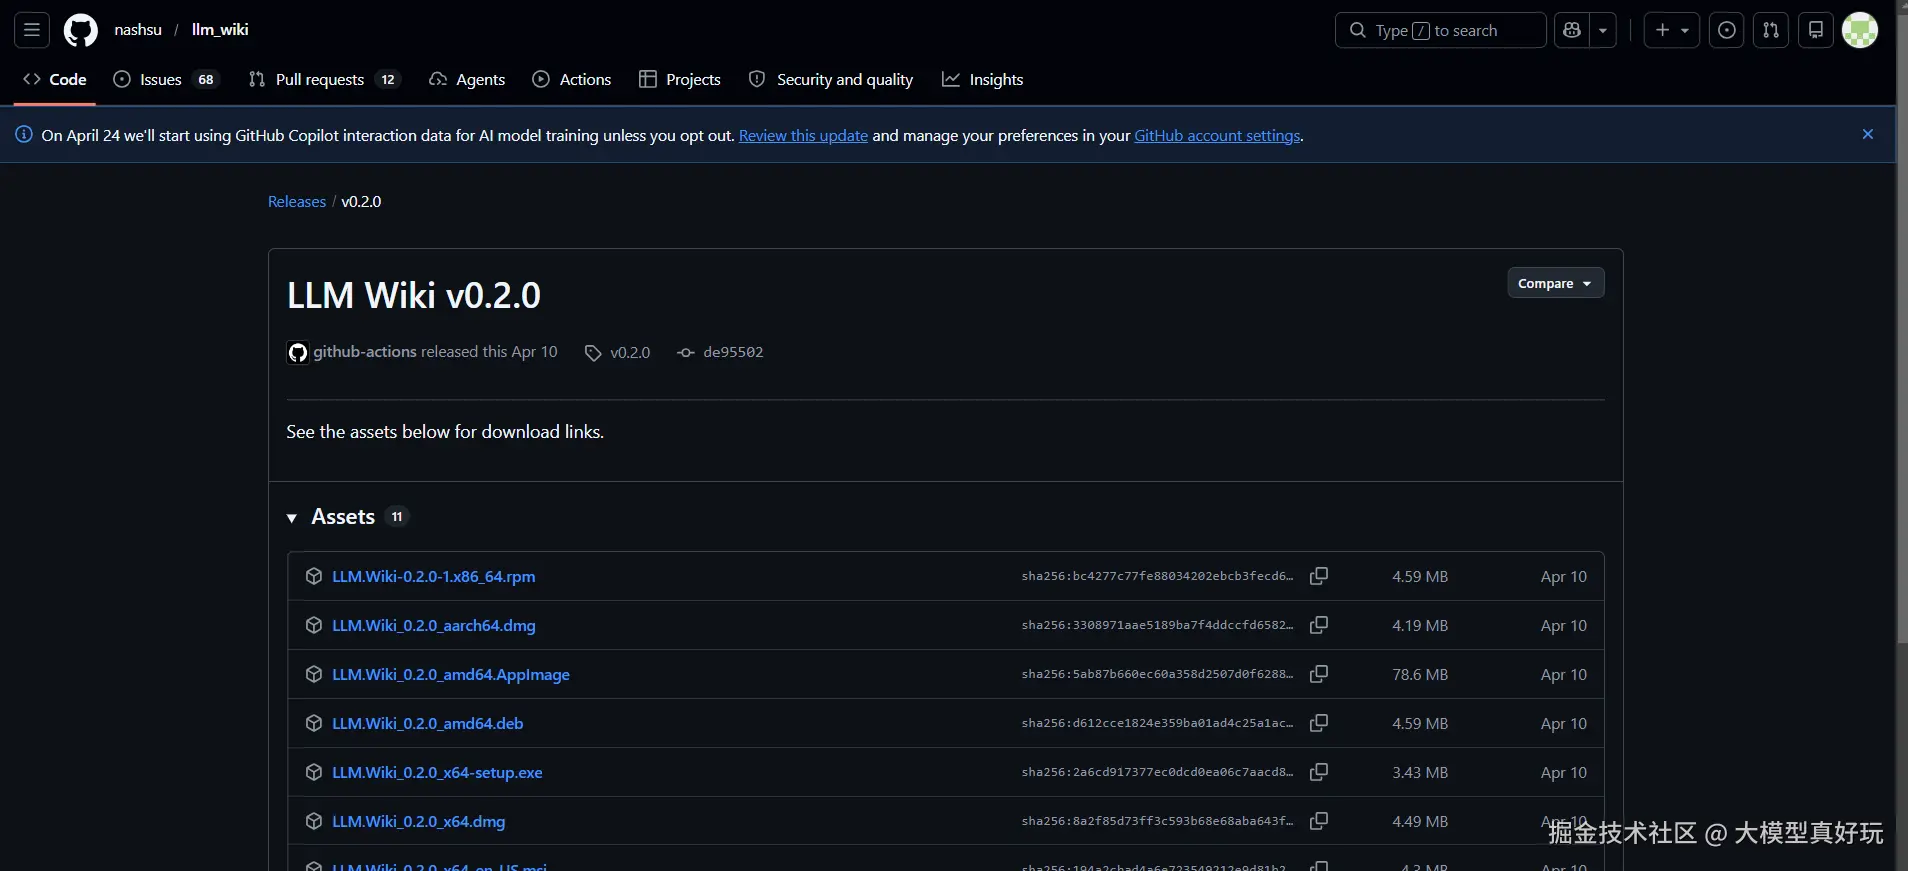Go back to Releases breadcrumb
1908x871 pixels.
pyautogui.click(x=297, y=201)
